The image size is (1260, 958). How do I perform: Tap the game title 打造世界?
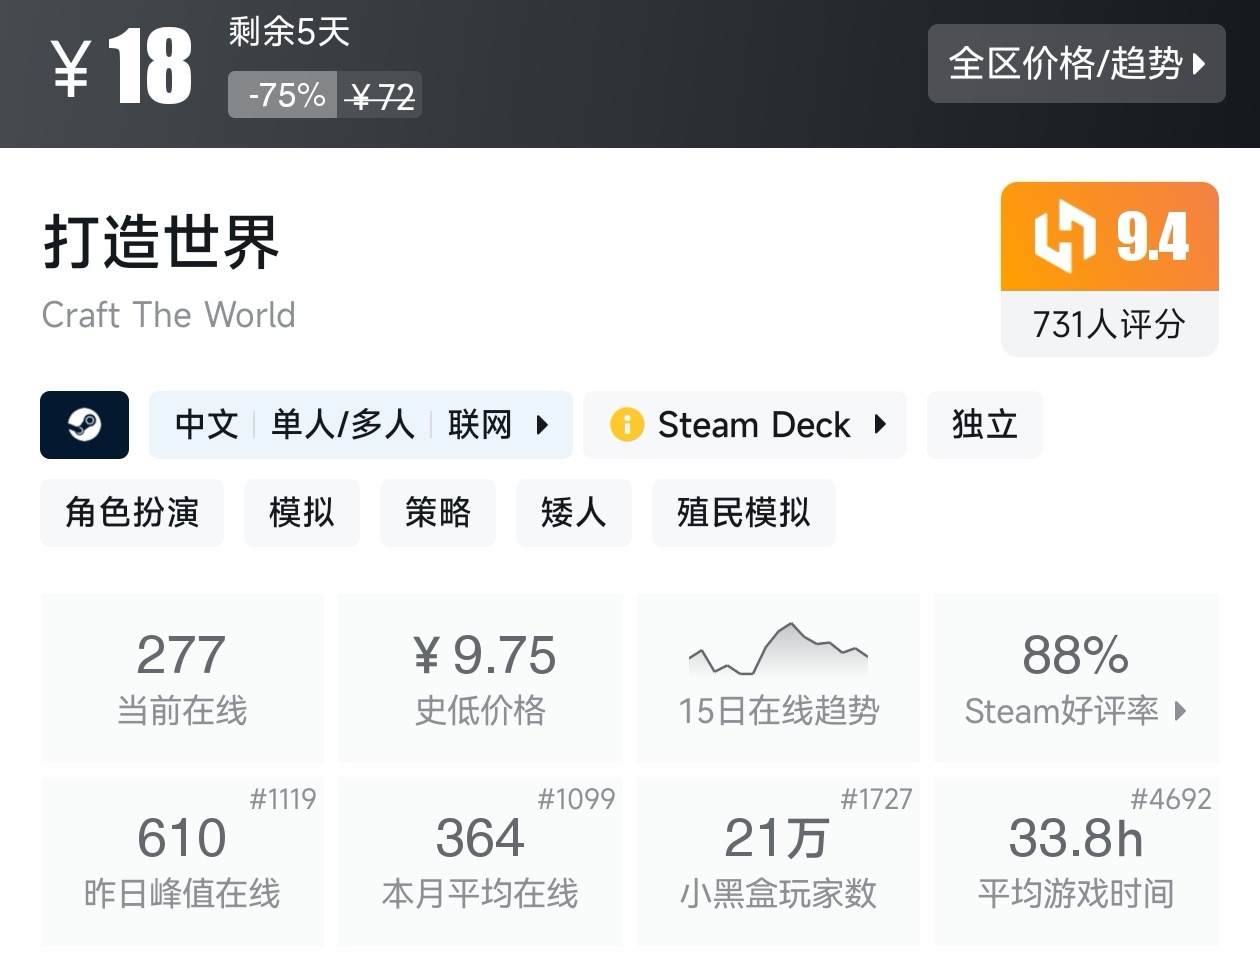161,241
